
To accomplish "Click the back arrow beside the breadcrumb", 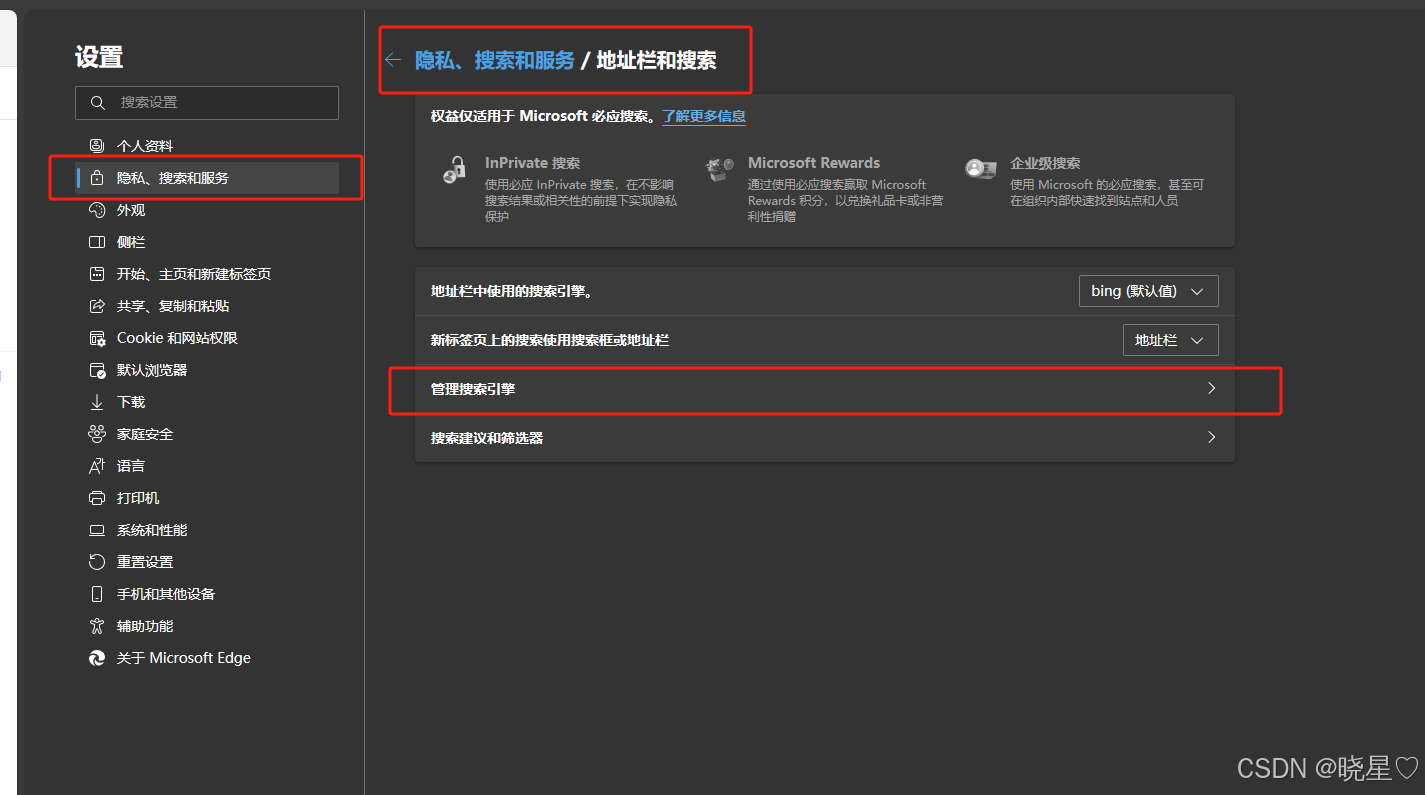I will [393, 60].
